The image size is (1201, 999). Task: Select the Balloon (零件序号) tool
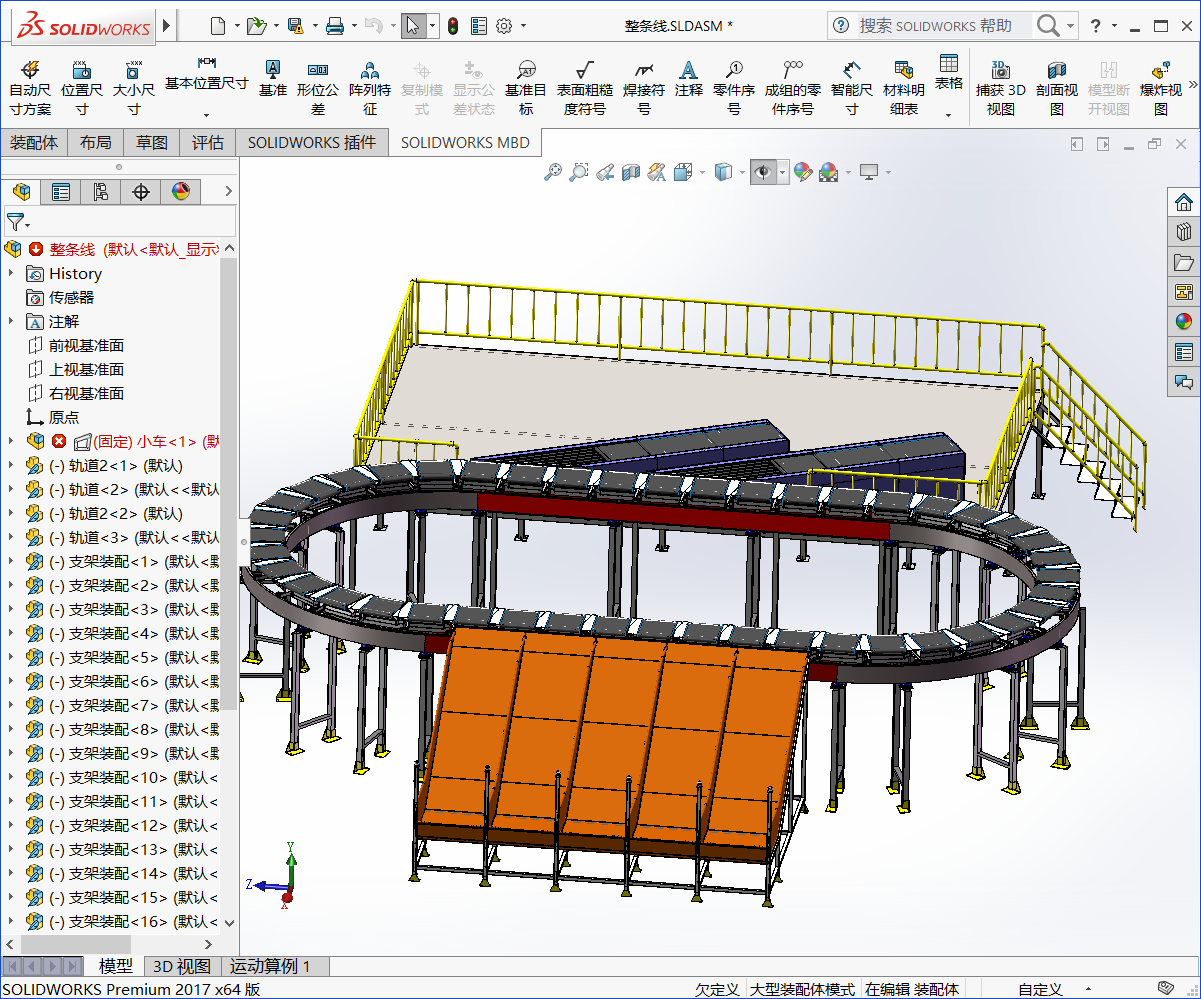(734, 87)
